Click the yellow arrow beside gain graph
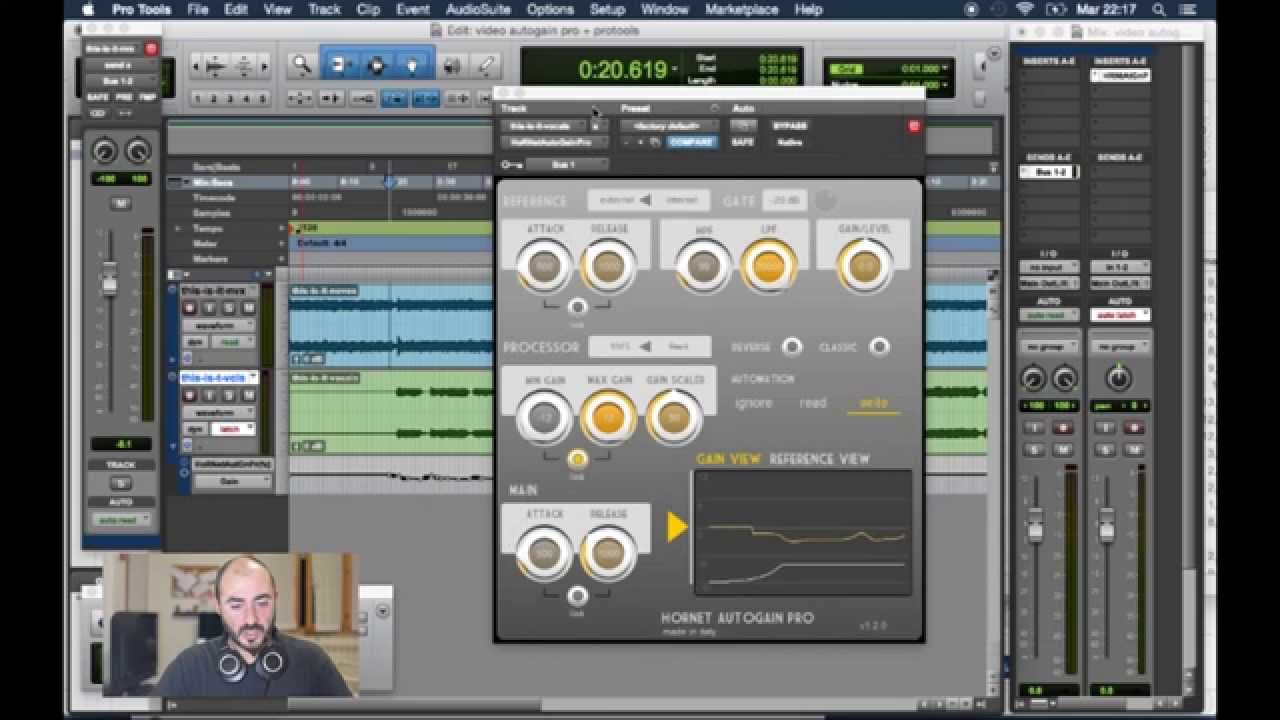 point(677,527)
